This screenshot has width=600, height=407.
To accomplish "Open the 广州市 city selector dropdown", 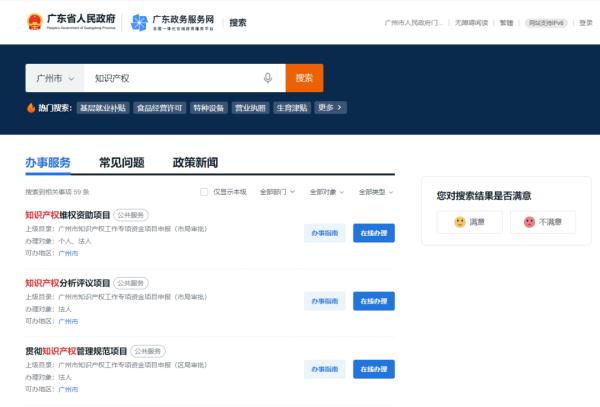I will (x=55, y=78).
